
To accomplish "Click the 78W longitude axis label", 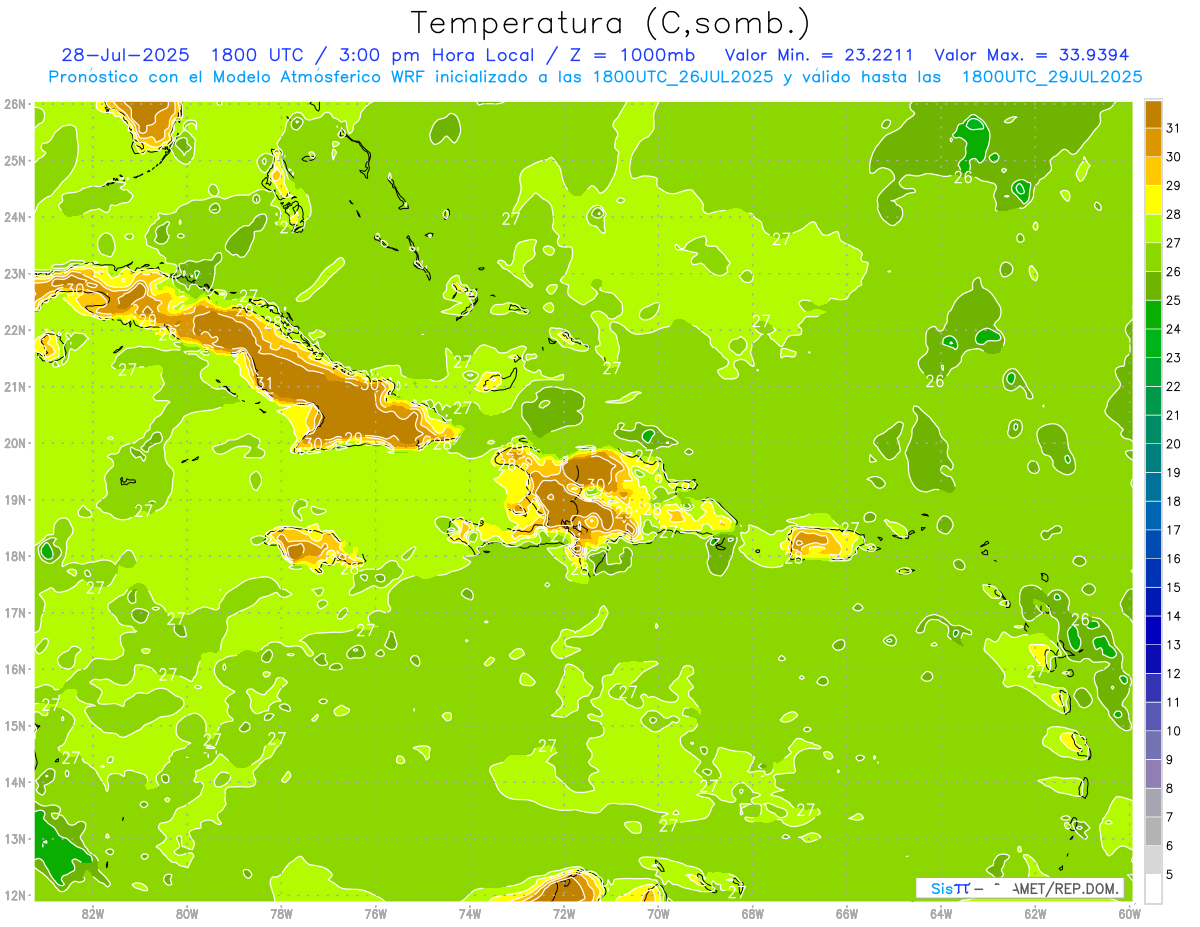I will coord(281,914).
